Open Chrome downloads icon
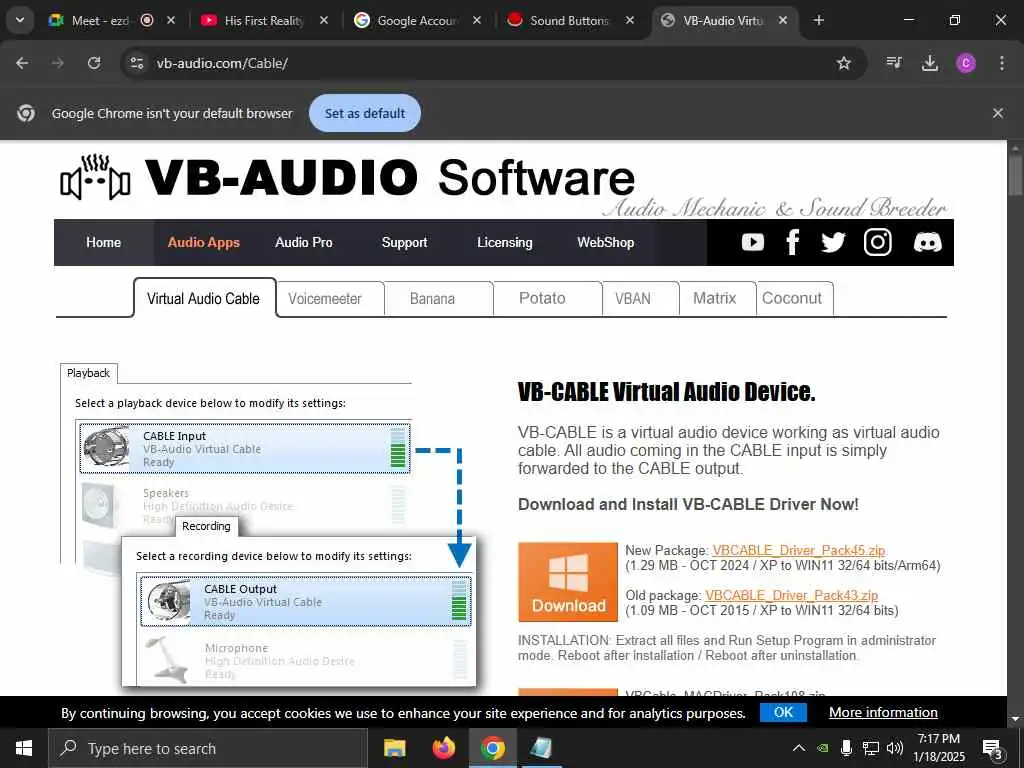Screen dimensions: 1024x768 coord(929,63)
